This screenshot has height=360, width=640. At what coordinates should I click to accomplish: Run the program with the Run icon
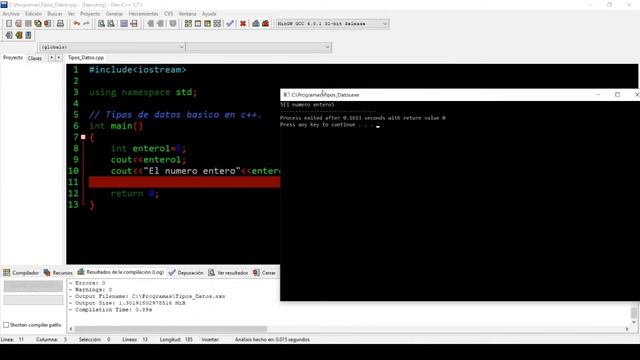pyautogui.click(x=198, y=24)
